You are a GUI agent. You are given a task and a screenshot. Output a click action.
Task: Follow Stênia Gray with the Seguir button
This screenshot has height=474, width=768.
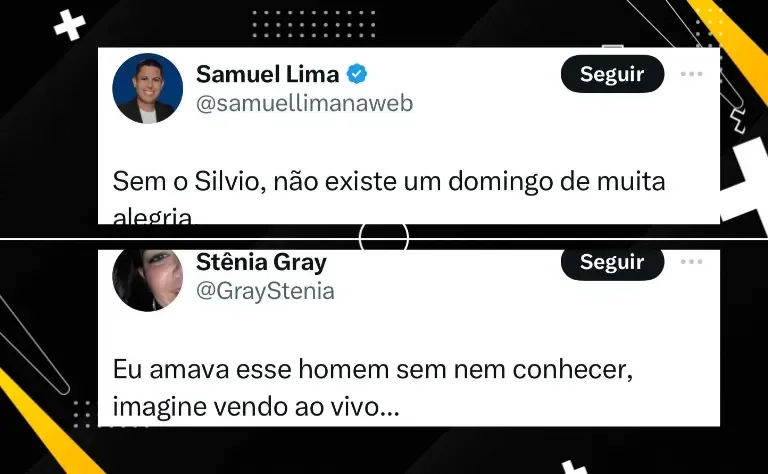612,263
